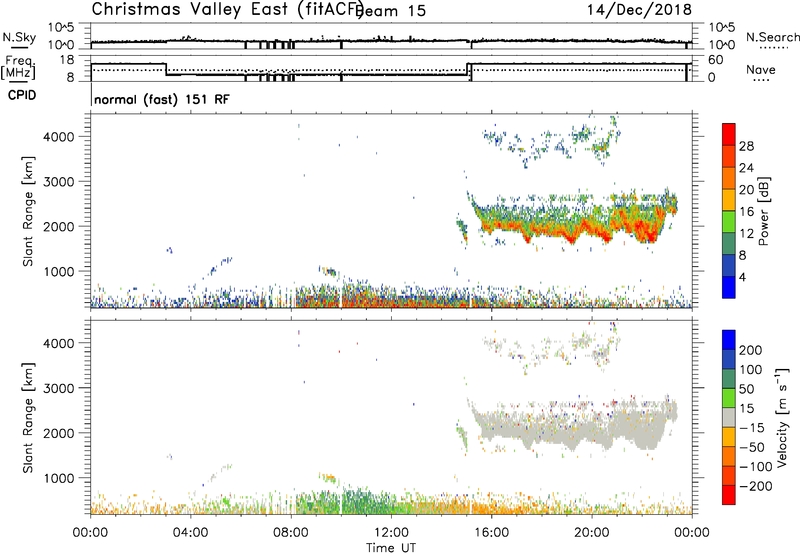Screen dimensions: 800x554
Task: Click the red bottom segment of the Velocity color bar
Action: coord(729,495)
